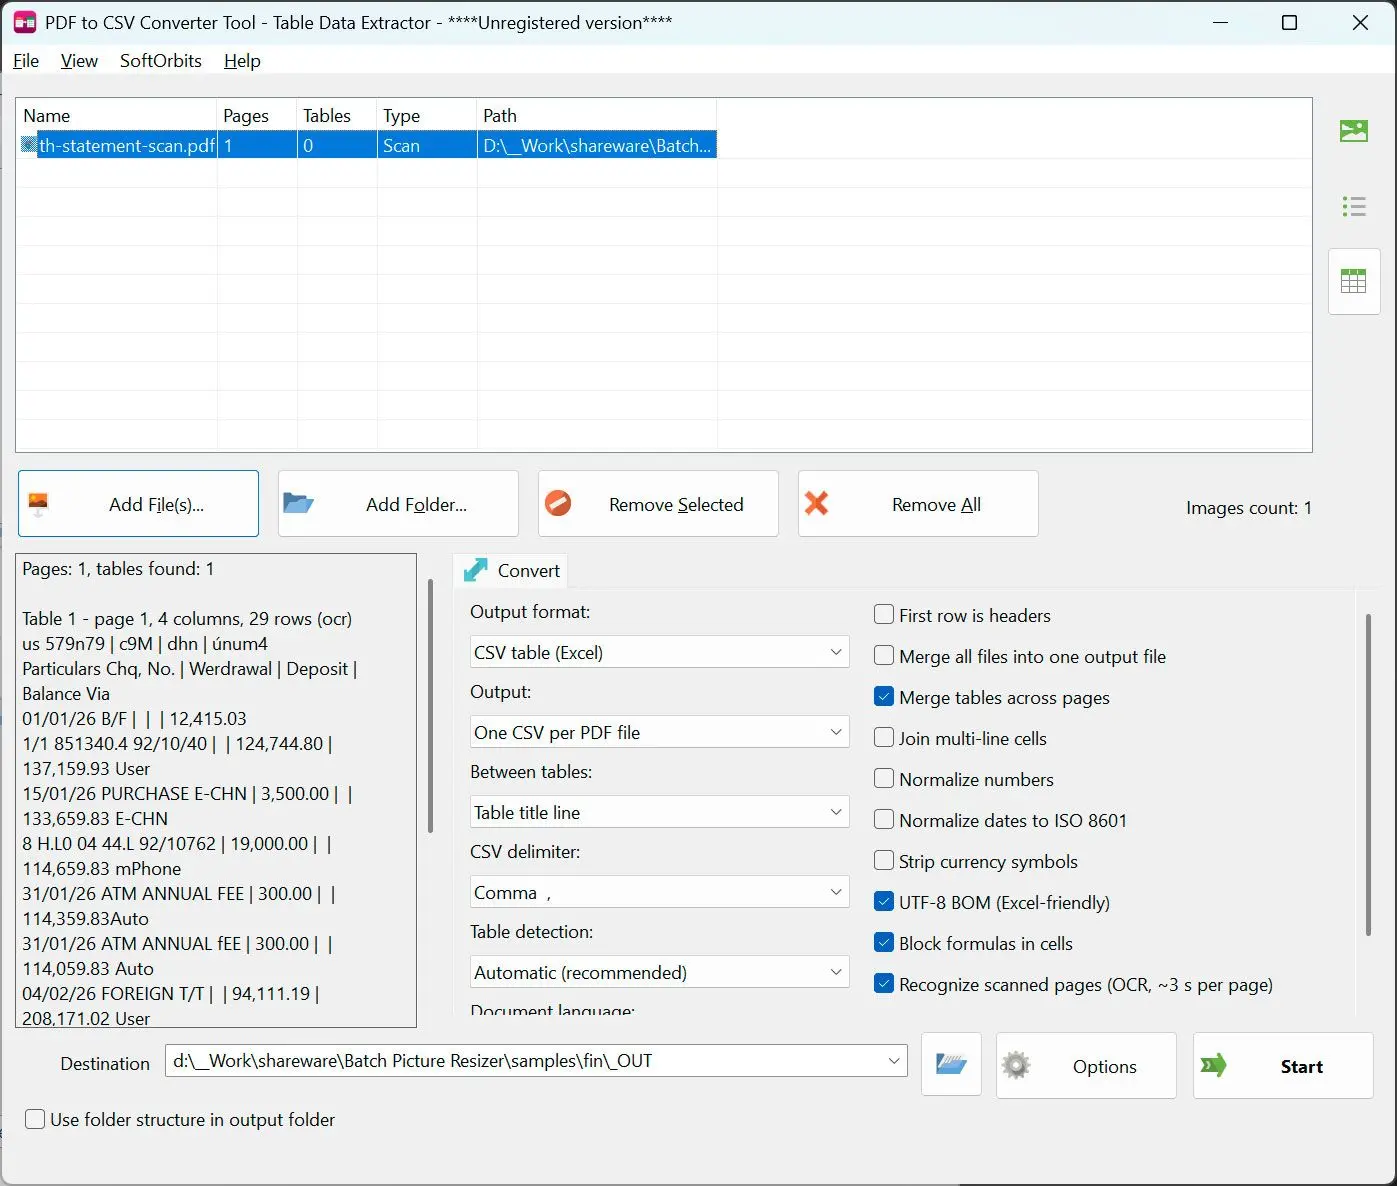Click the 'Images count: 1' label
The width and height of the screenshot is (1397, 1186).
tap(1248, 507)
